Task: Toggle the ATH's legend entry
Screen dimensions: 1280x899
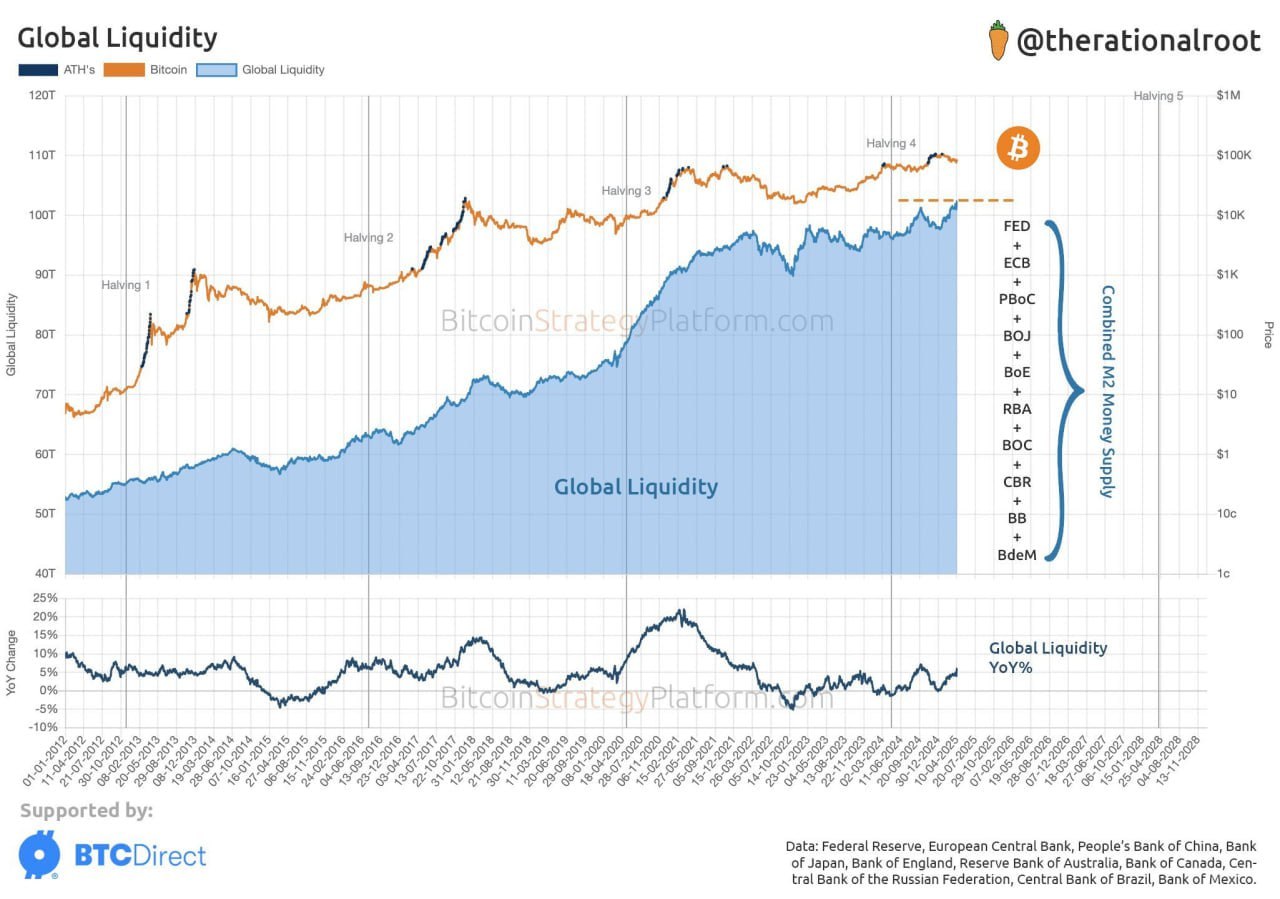Action: point(55,70)
